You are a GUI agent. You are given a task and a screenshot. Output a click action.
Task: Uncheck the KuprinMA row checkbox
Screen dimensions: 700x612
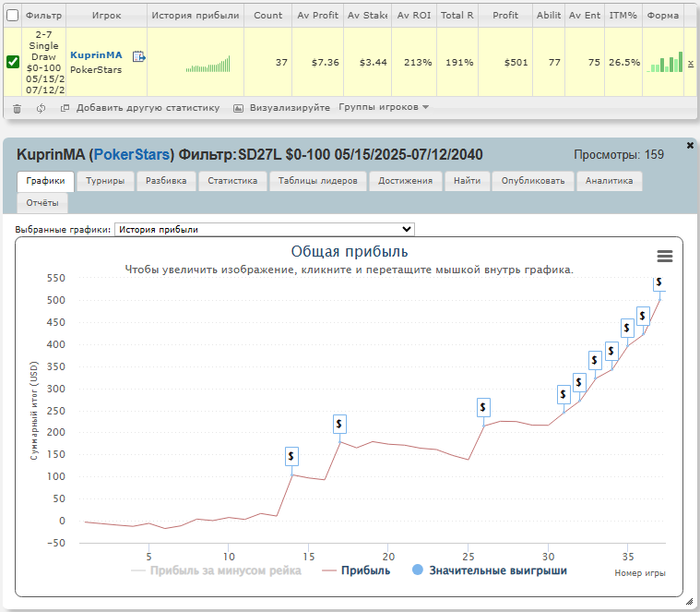point(12,62)
